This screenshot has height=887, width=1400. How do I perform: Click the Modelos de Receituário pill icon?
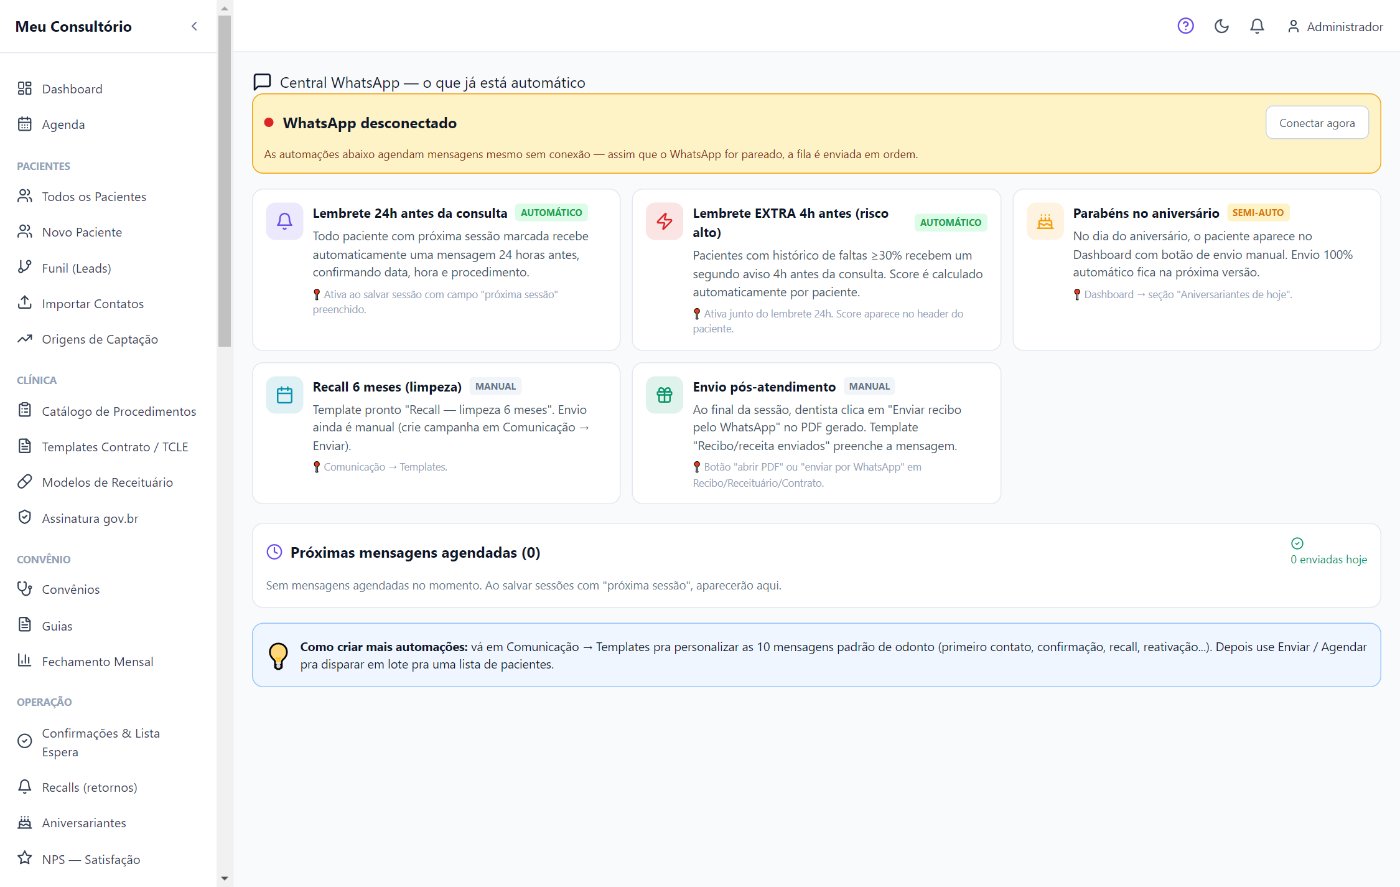[25, 482]
